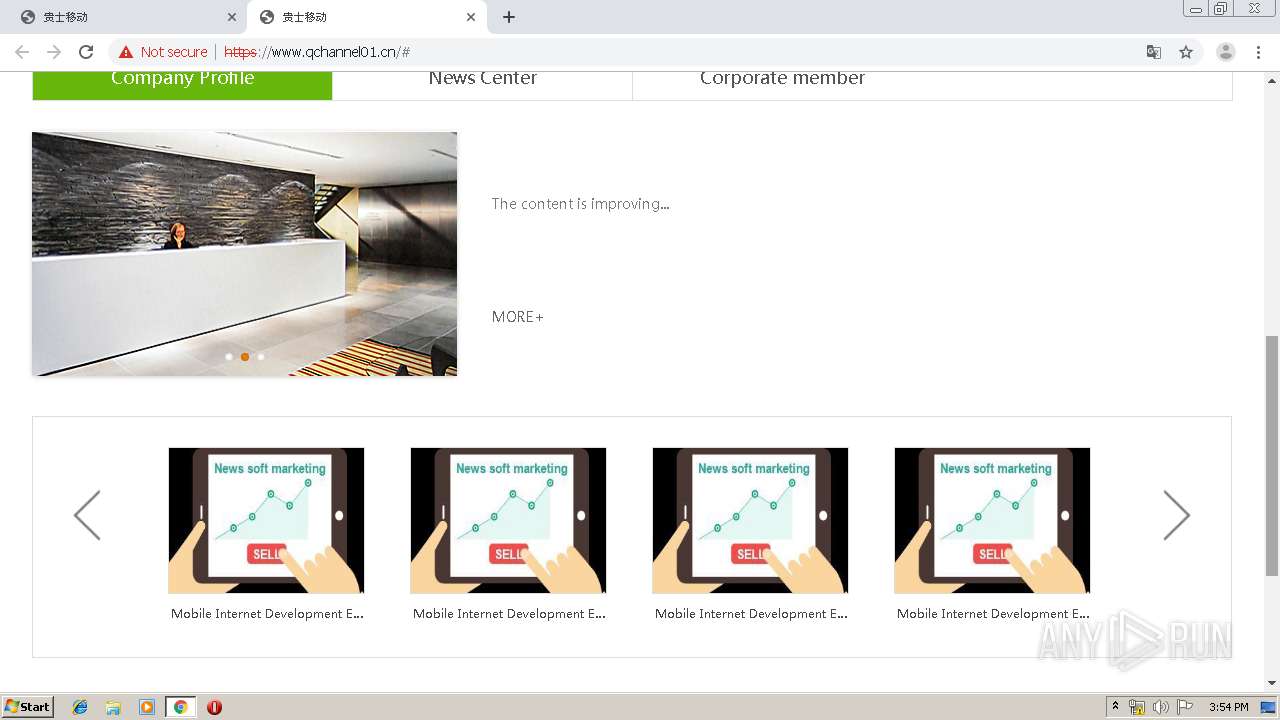Open the Not secure warning icon
Screen dimensions: 1280x720
(x=126, y=52)
